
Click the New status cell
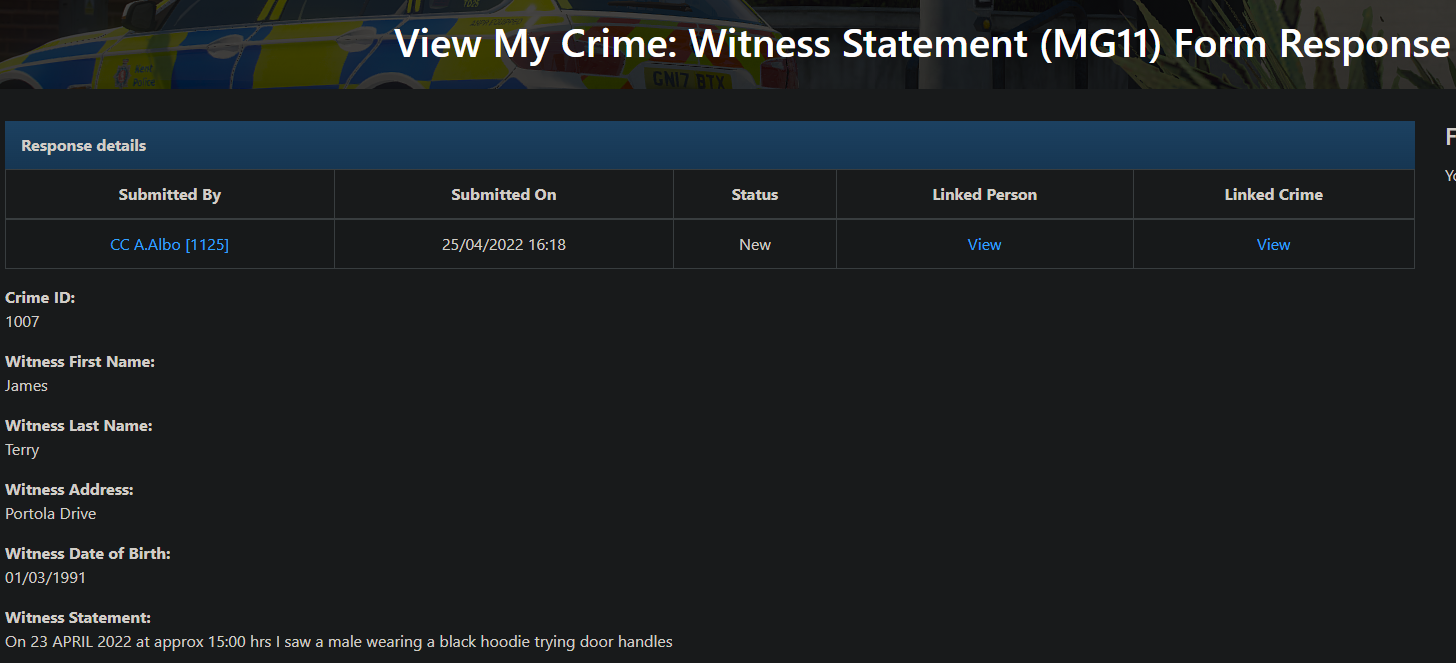pos(754,244)
